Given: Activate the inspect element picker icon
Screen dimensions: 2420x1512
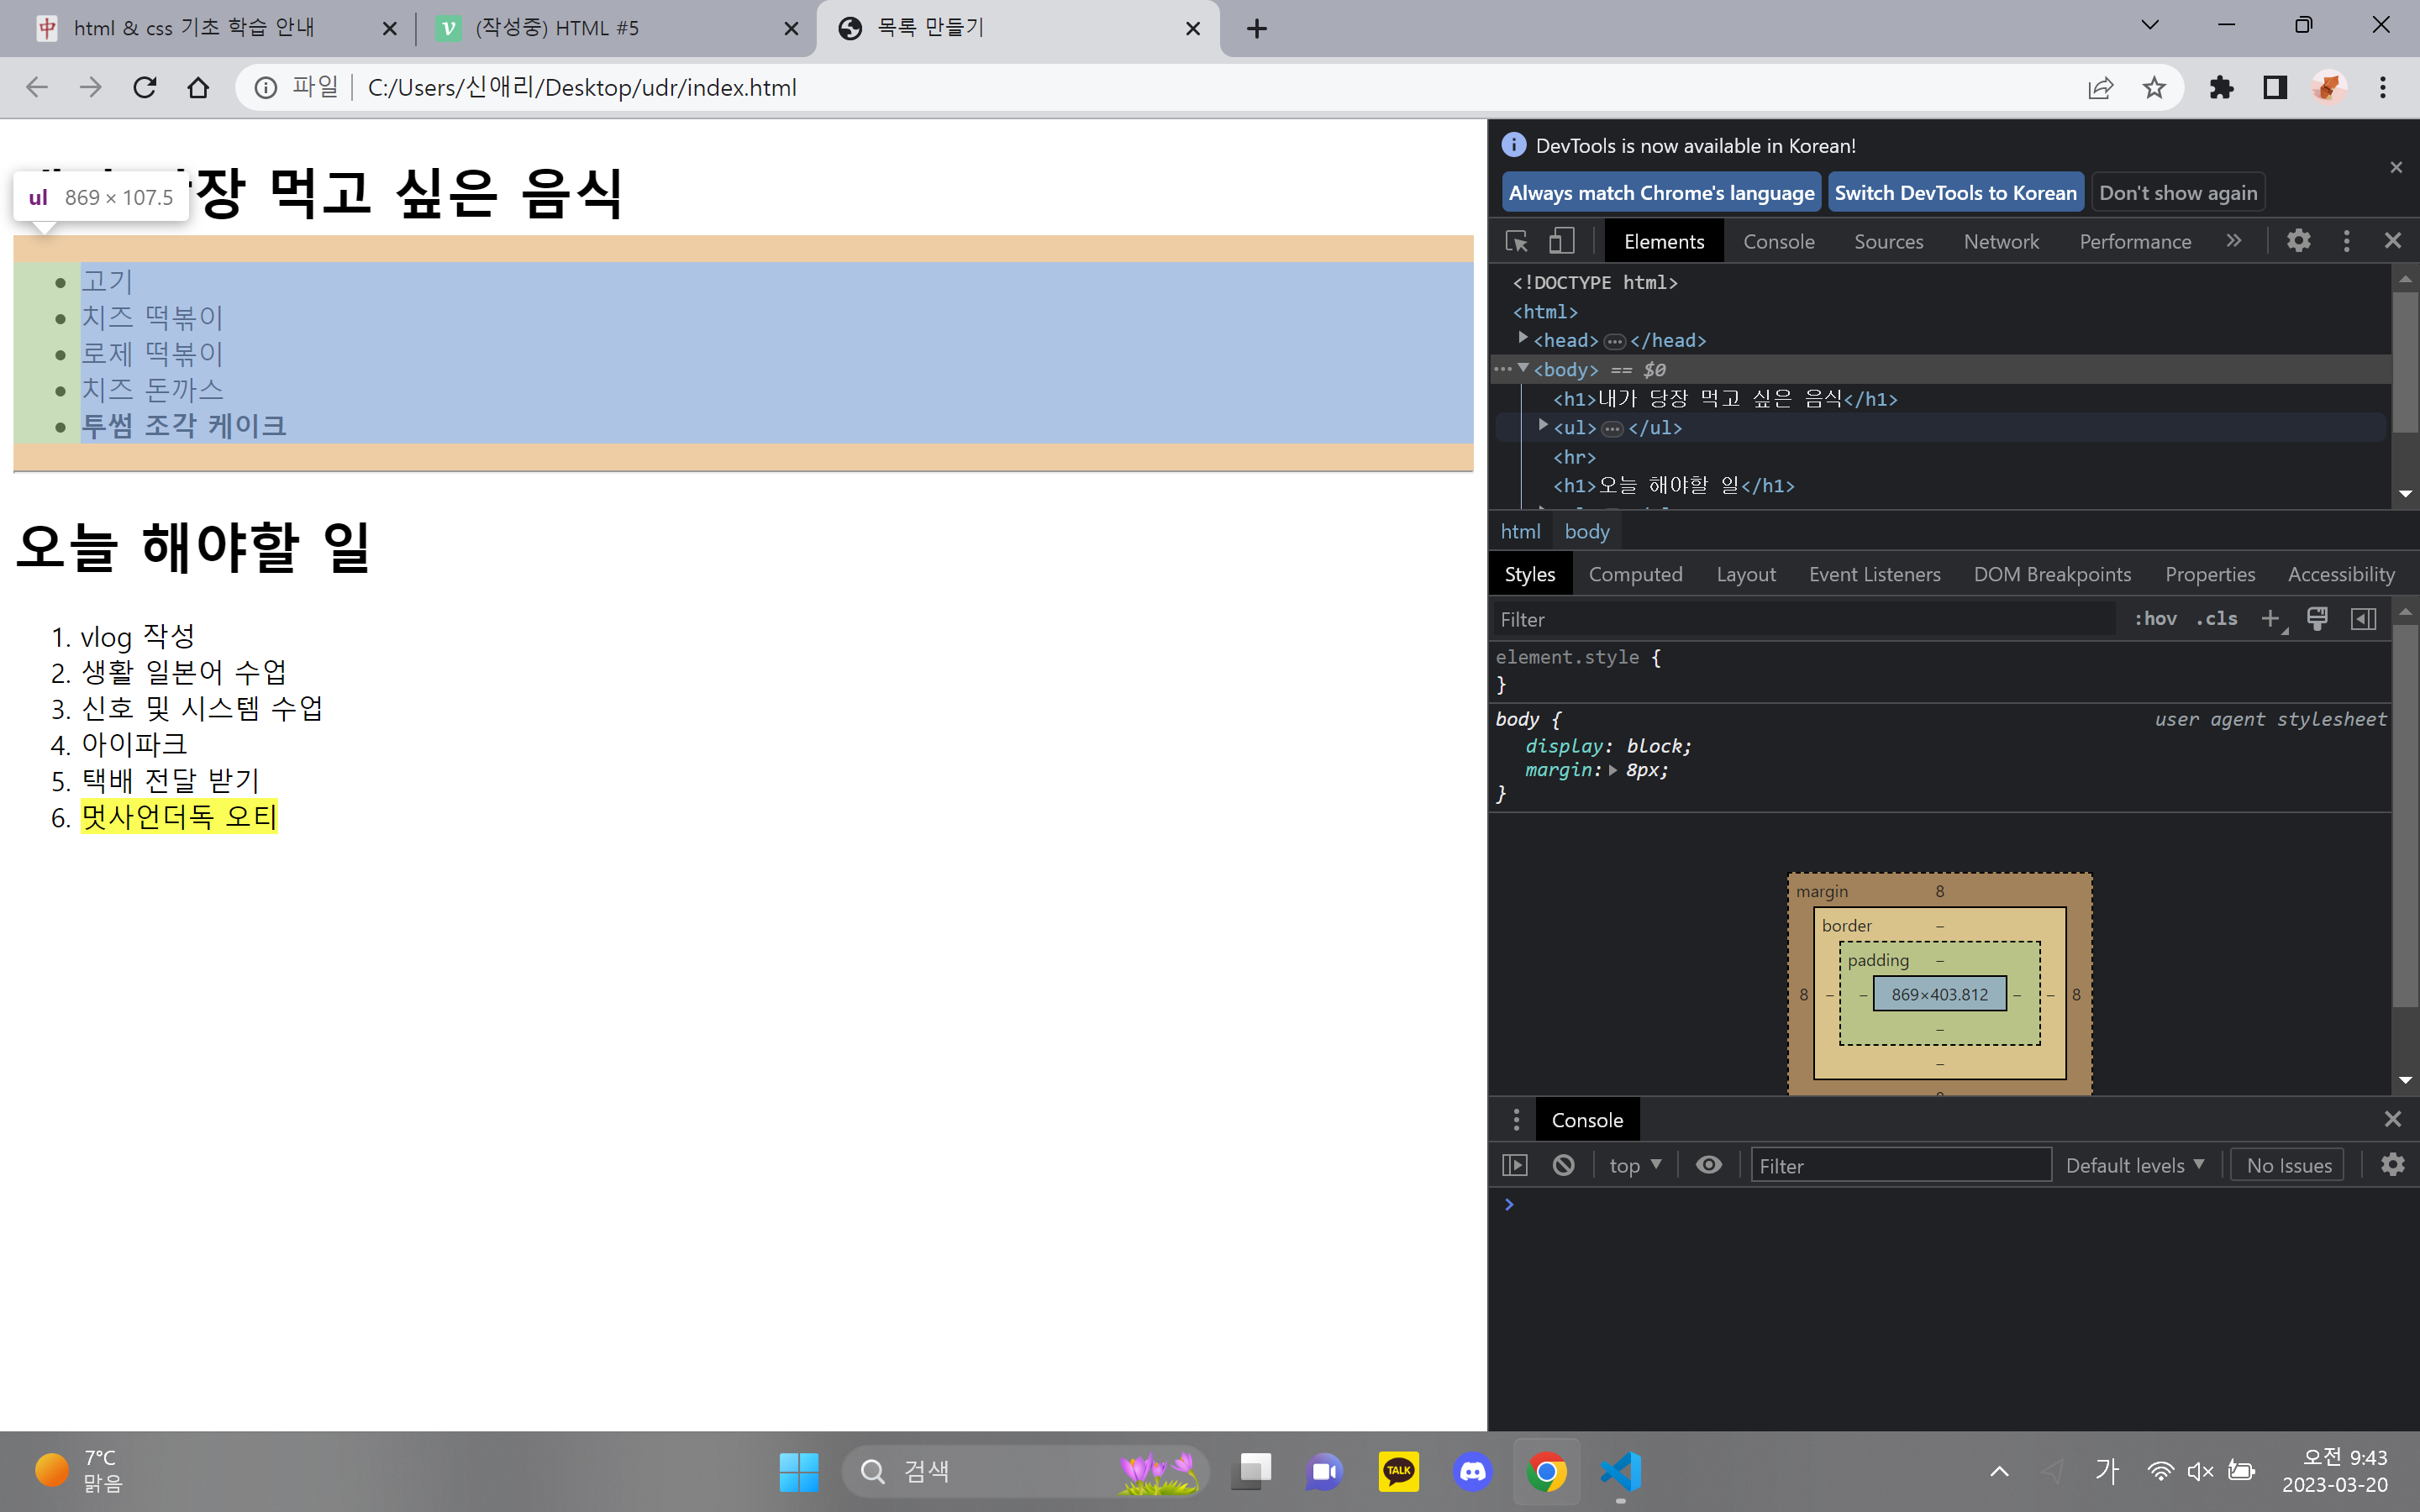Looking at the screenshot, I should [1516, 241].
